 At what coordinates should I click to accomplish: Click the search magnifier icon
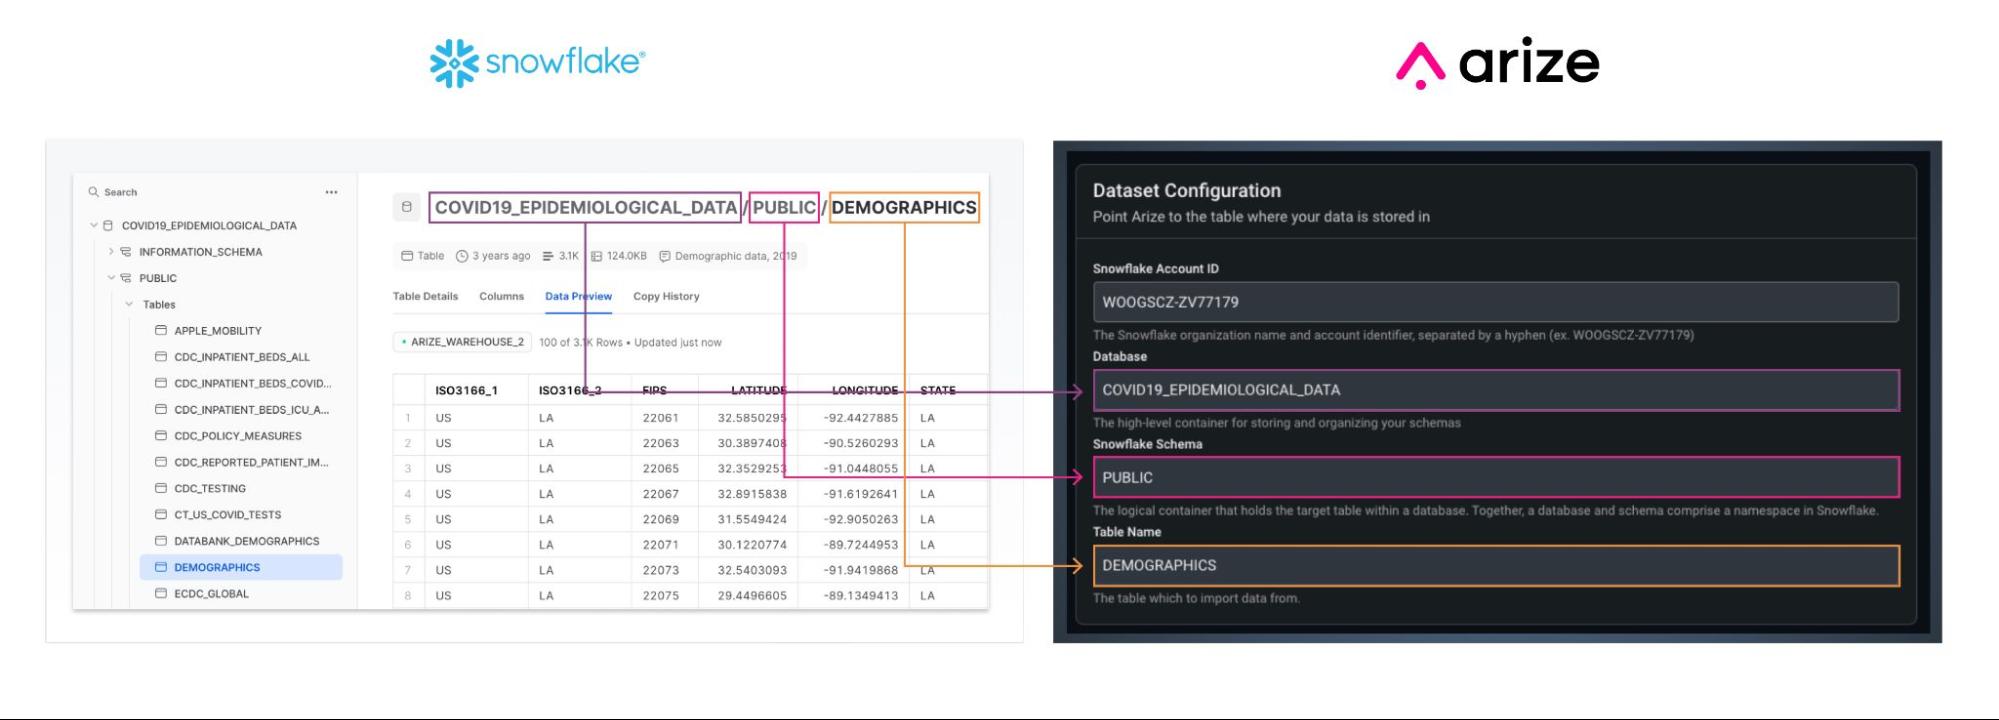(x=93, y=192)
